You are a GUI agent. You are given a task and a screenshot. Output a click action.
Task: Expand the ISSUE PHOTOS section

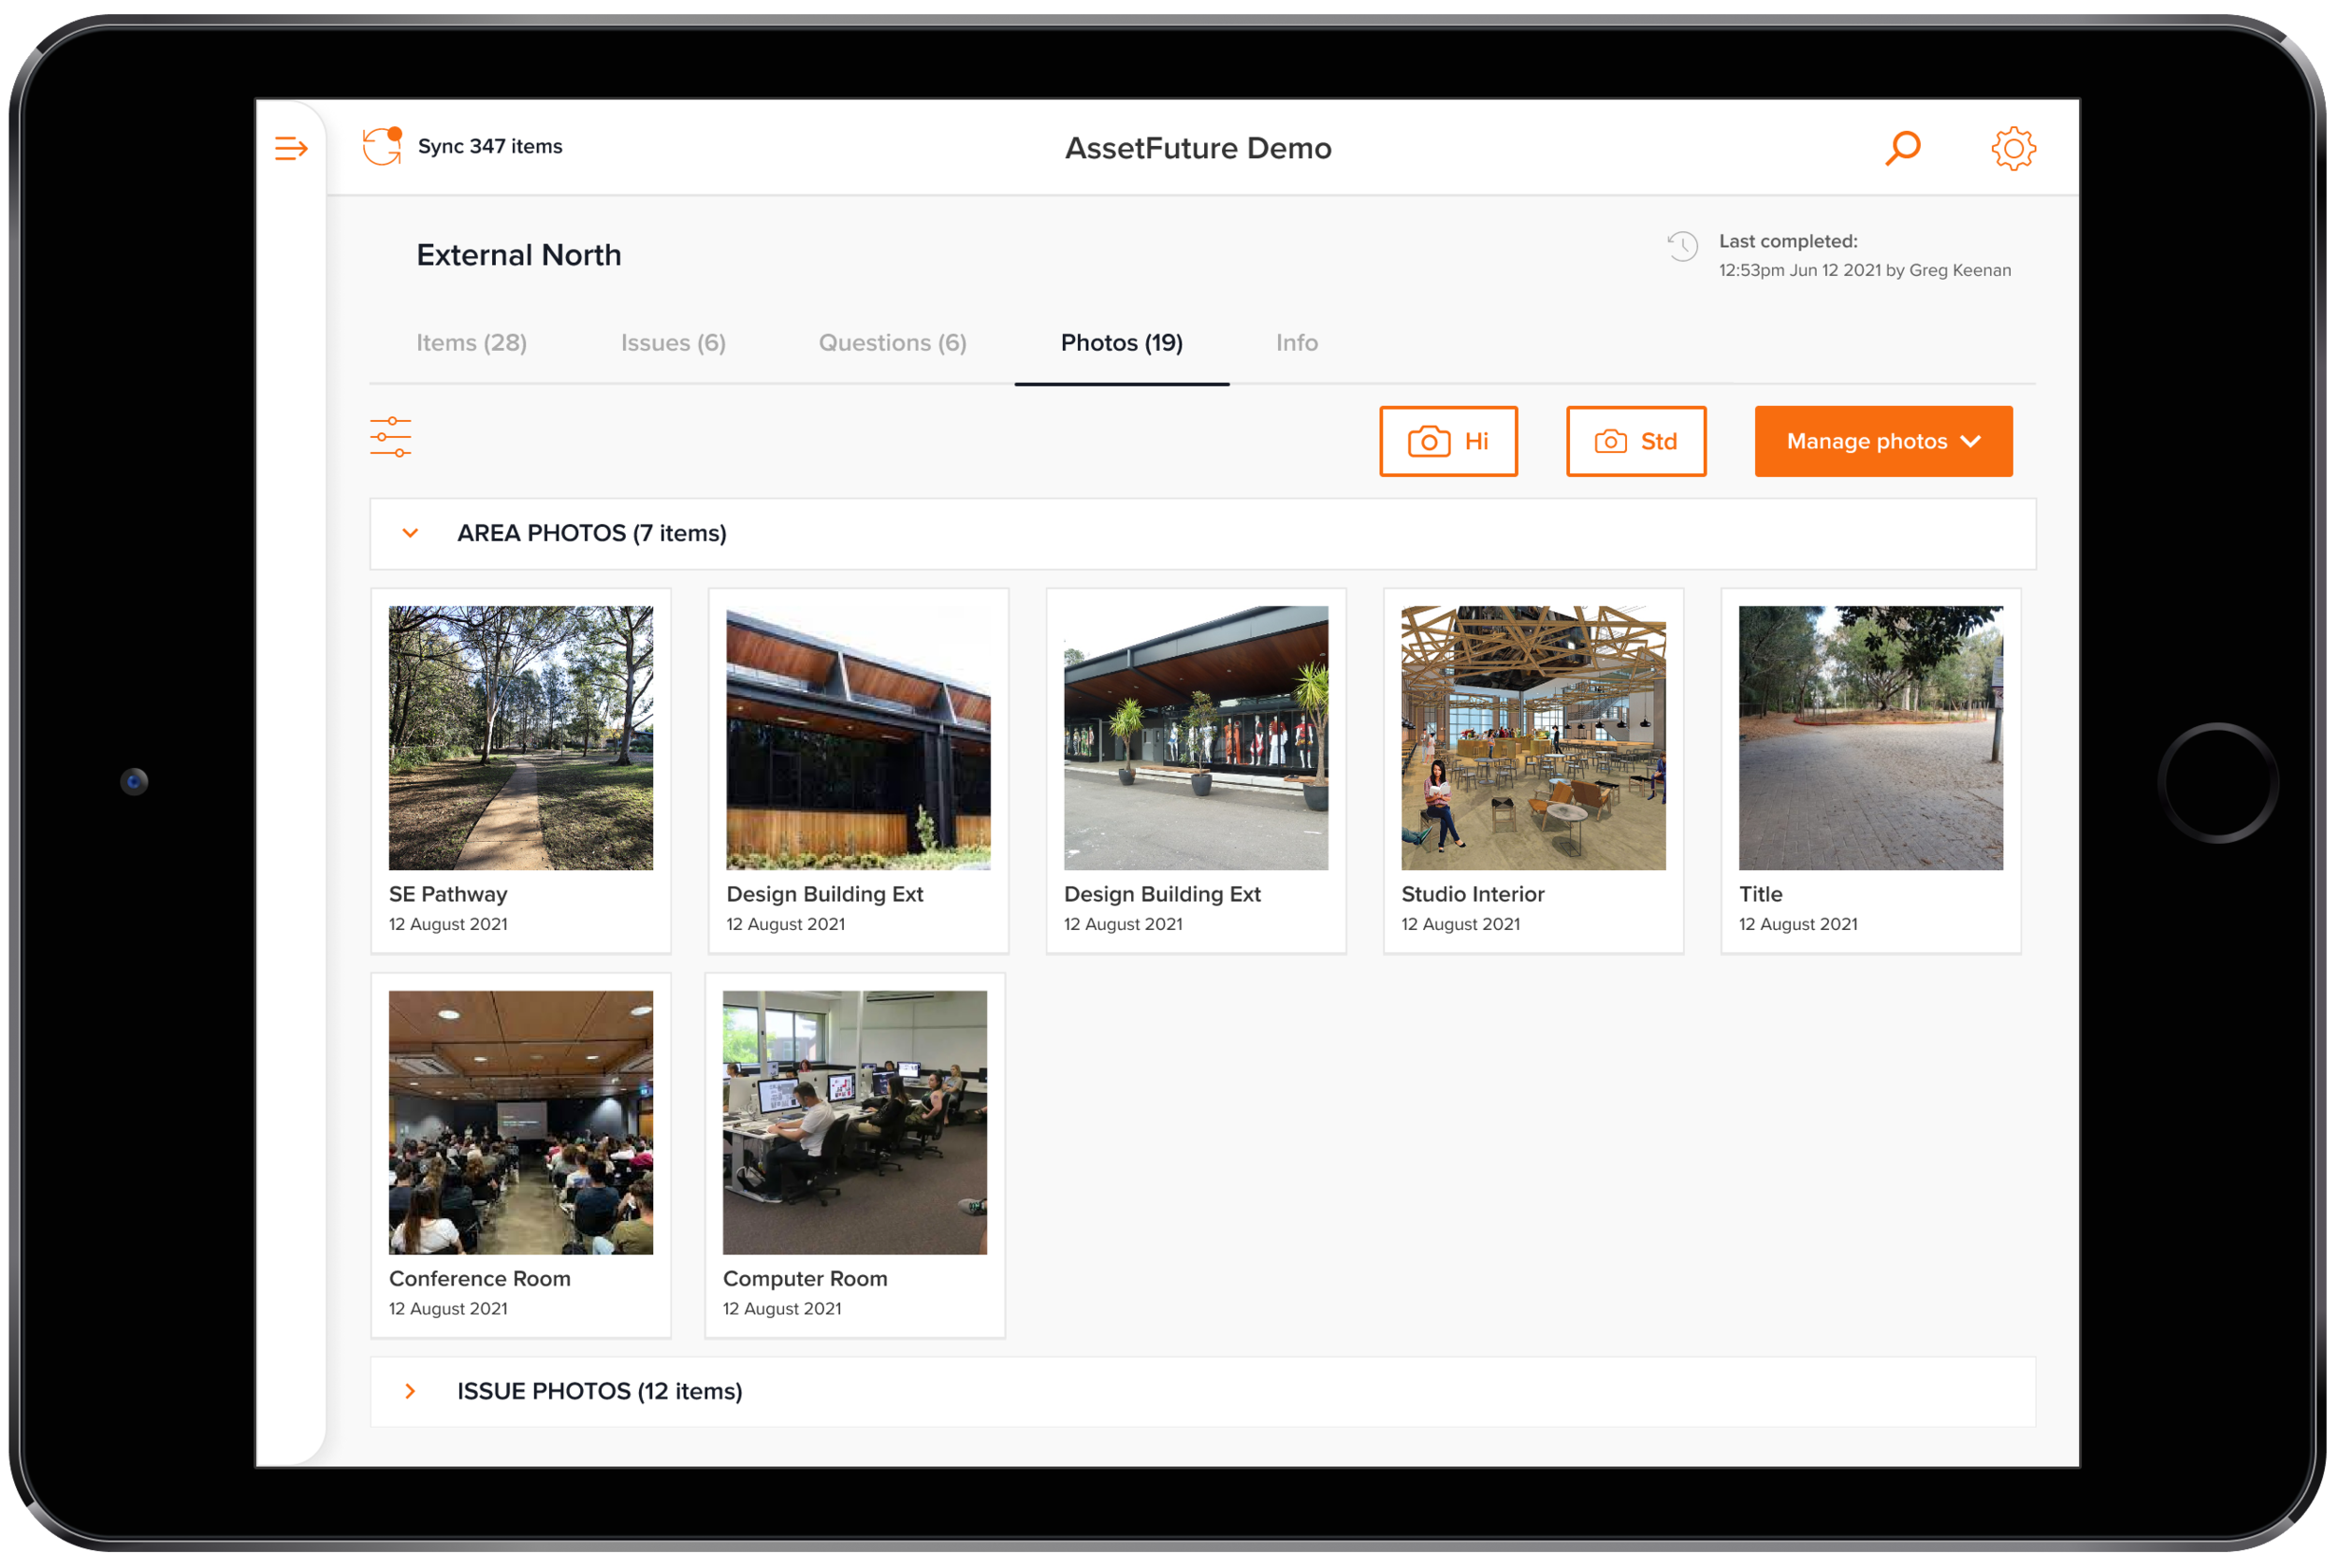pos(410,1391)
